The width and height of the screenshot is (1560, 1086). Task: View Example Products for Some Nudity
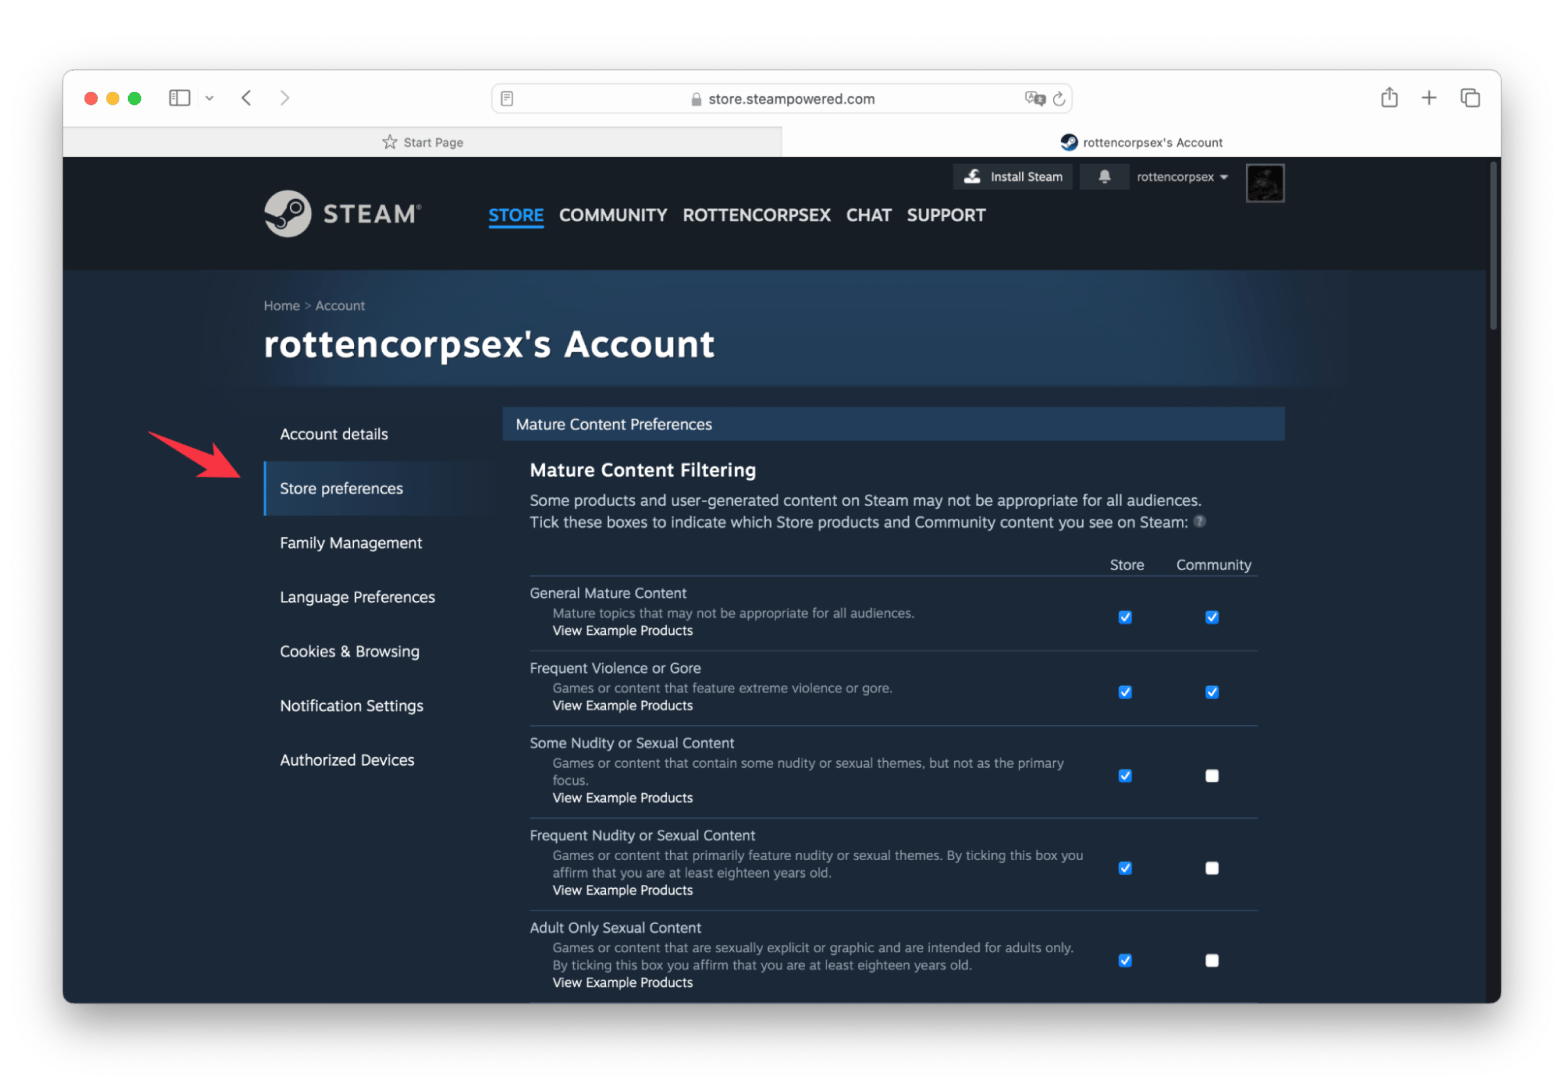pos(623,798)
